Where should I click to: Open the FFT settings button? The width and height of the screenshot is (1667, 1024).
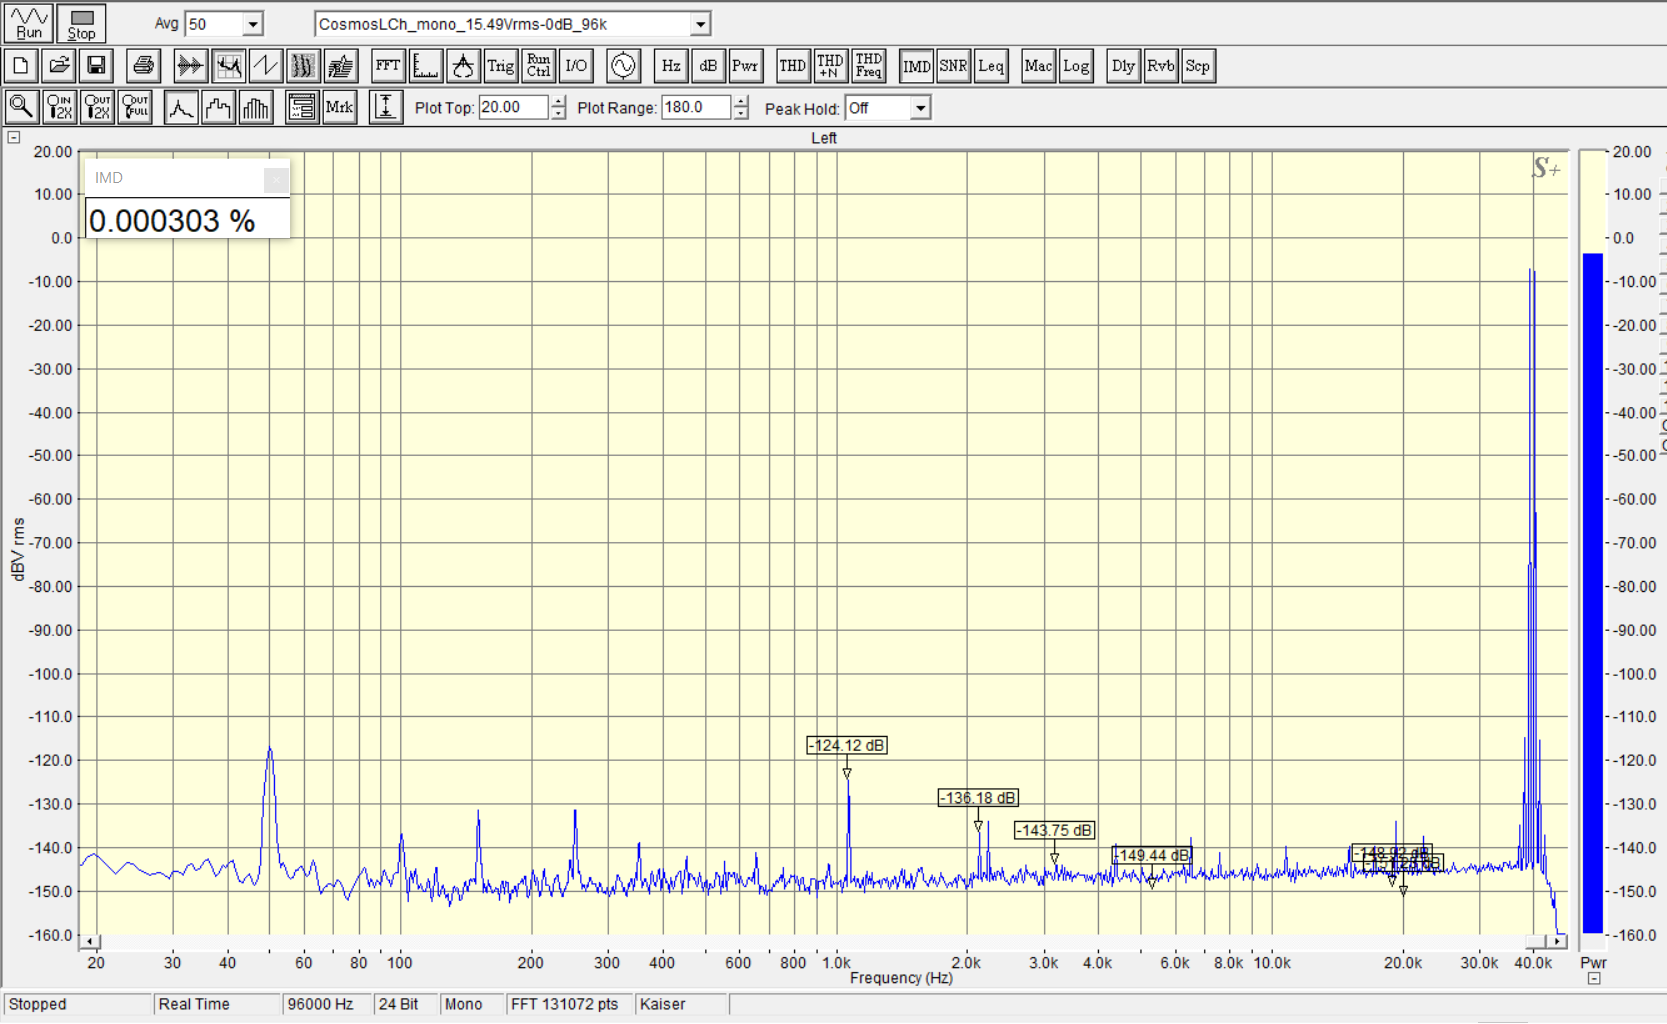388,66
